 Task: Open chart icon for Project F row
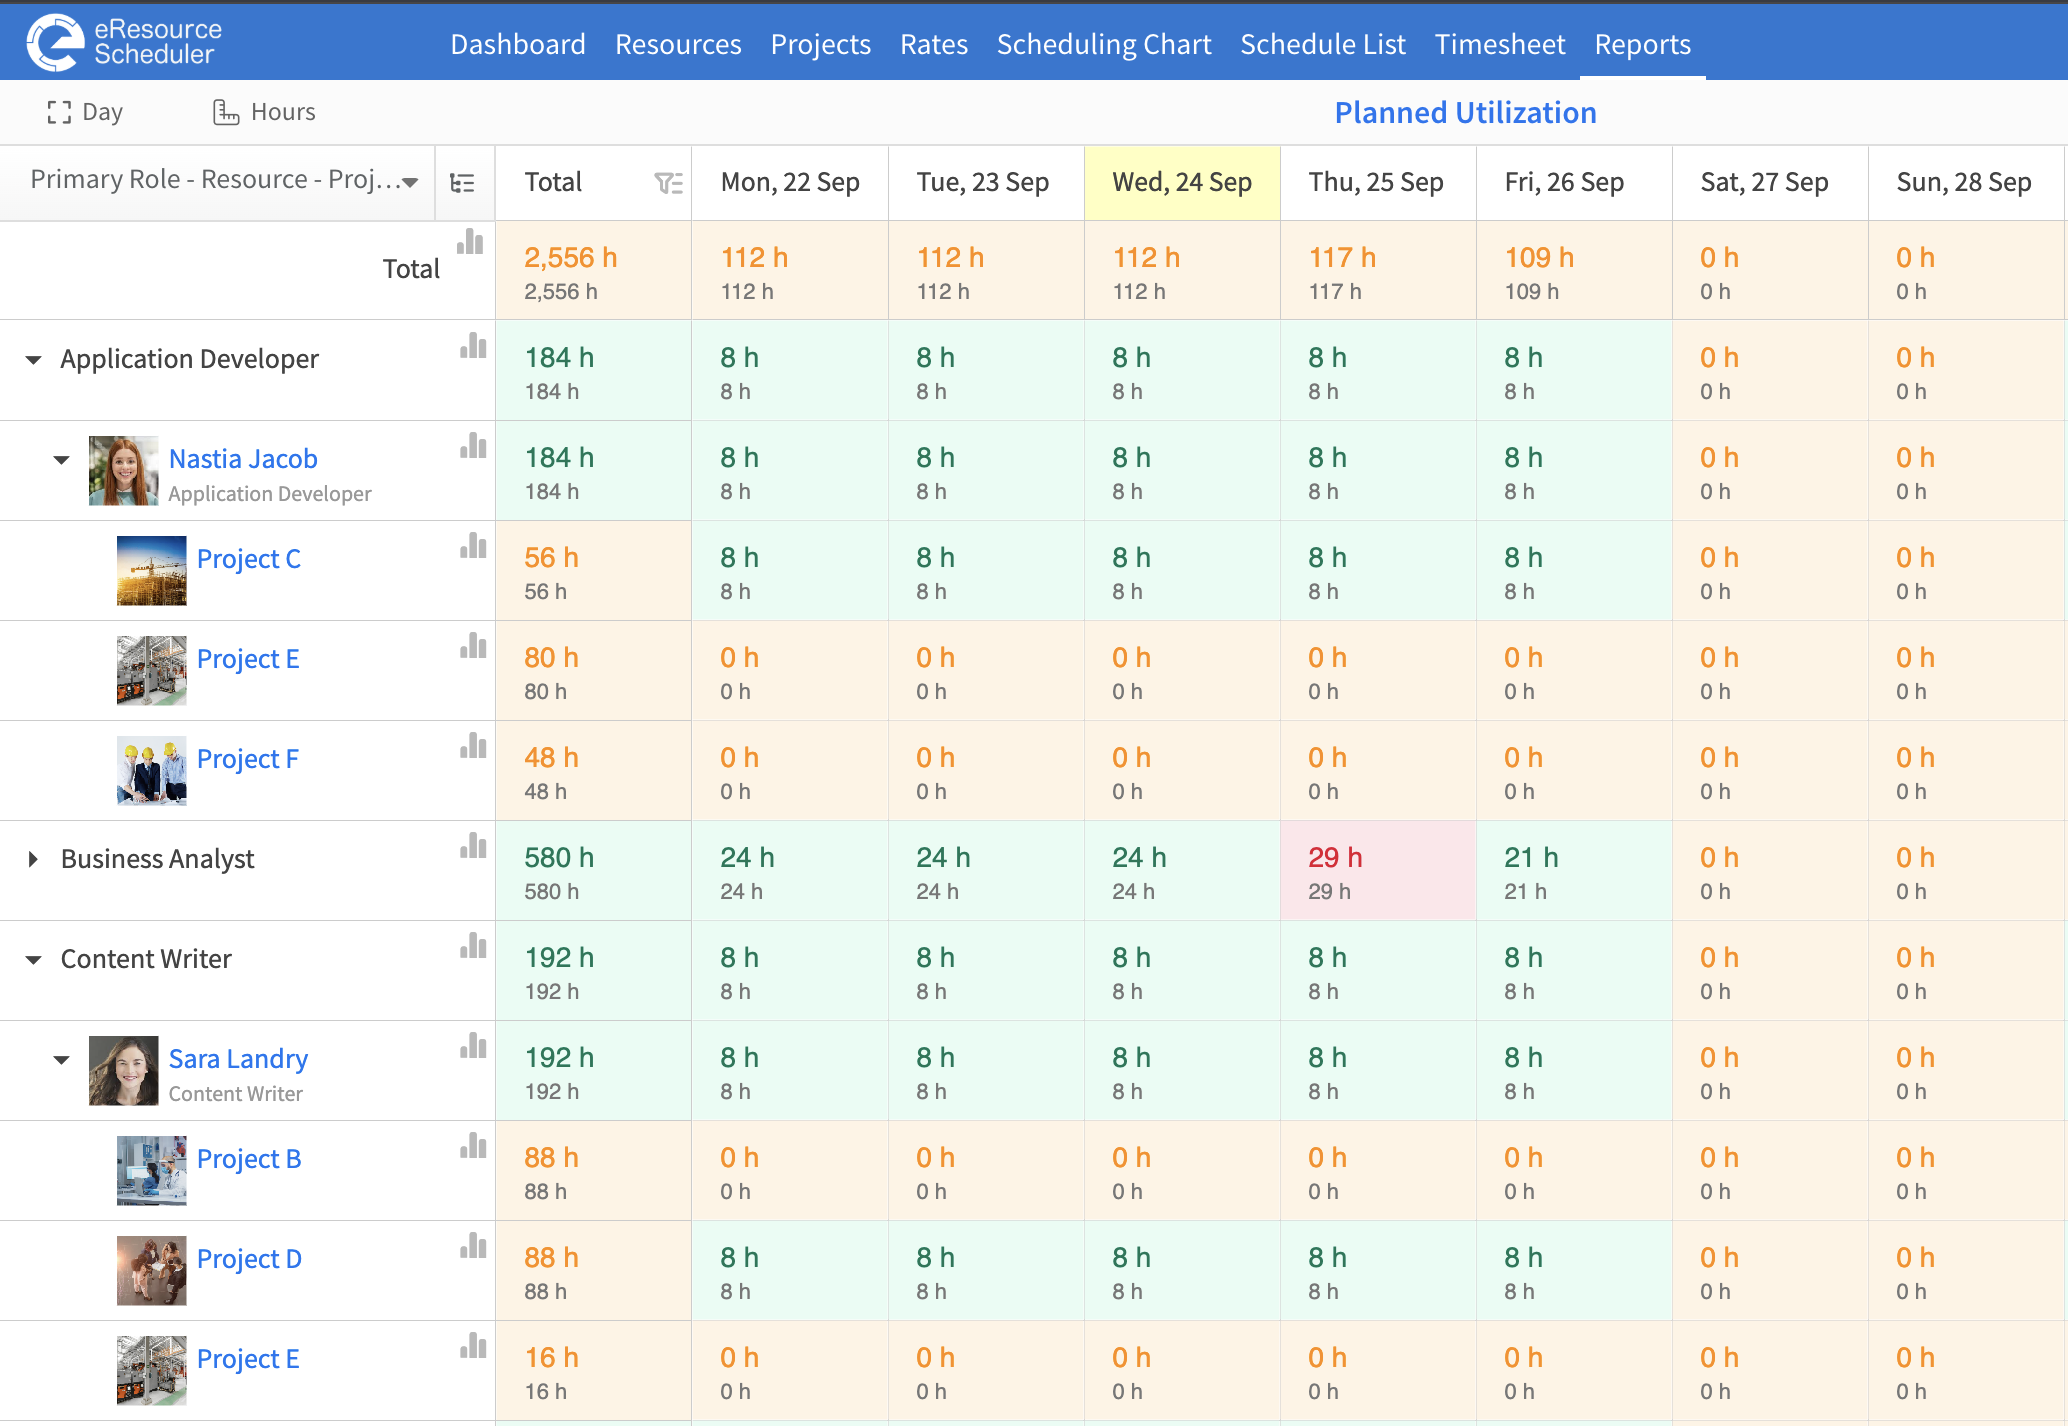click(x=473, y=746)
